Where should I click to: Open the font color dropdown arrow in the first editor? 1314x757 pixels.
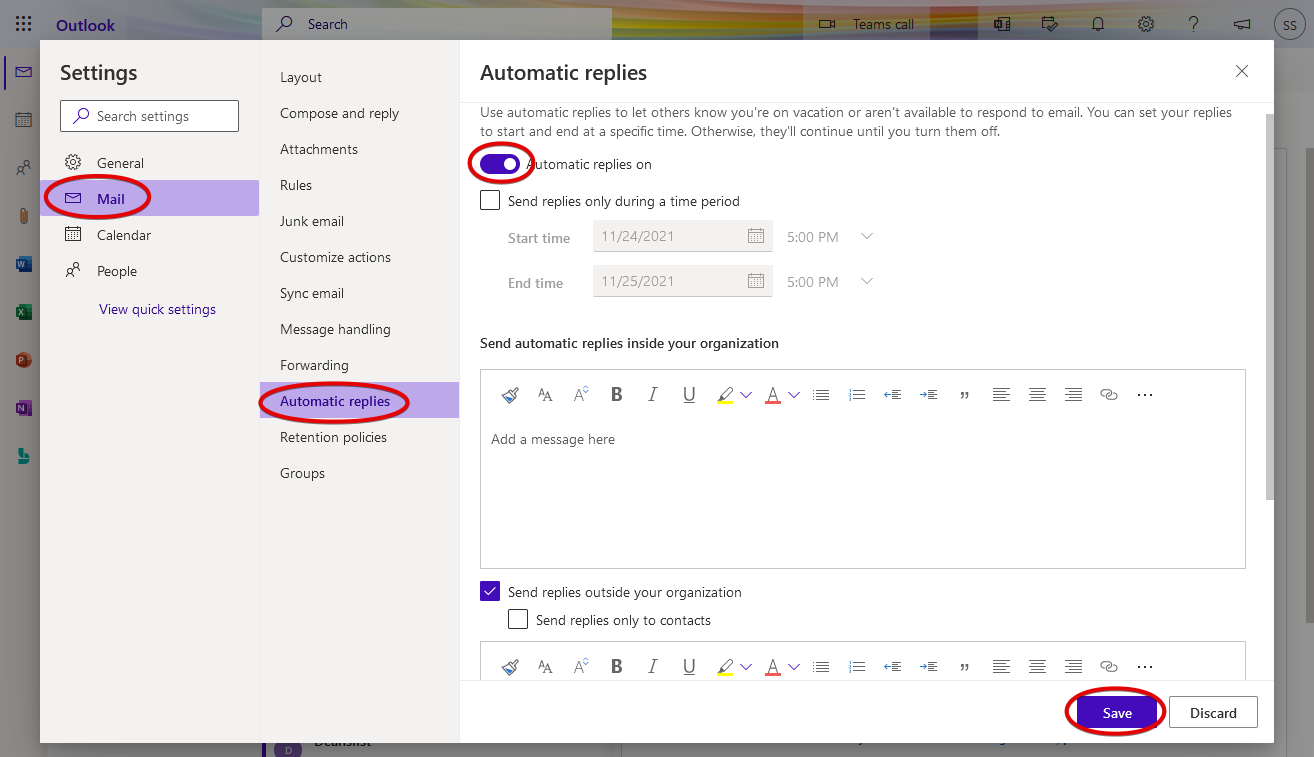794,395
